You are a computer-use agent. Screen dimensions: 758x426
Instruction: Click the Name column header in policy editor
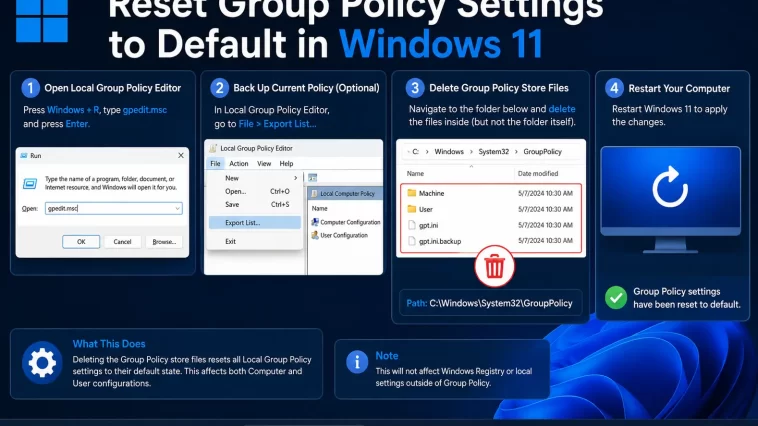click(320, 208)
